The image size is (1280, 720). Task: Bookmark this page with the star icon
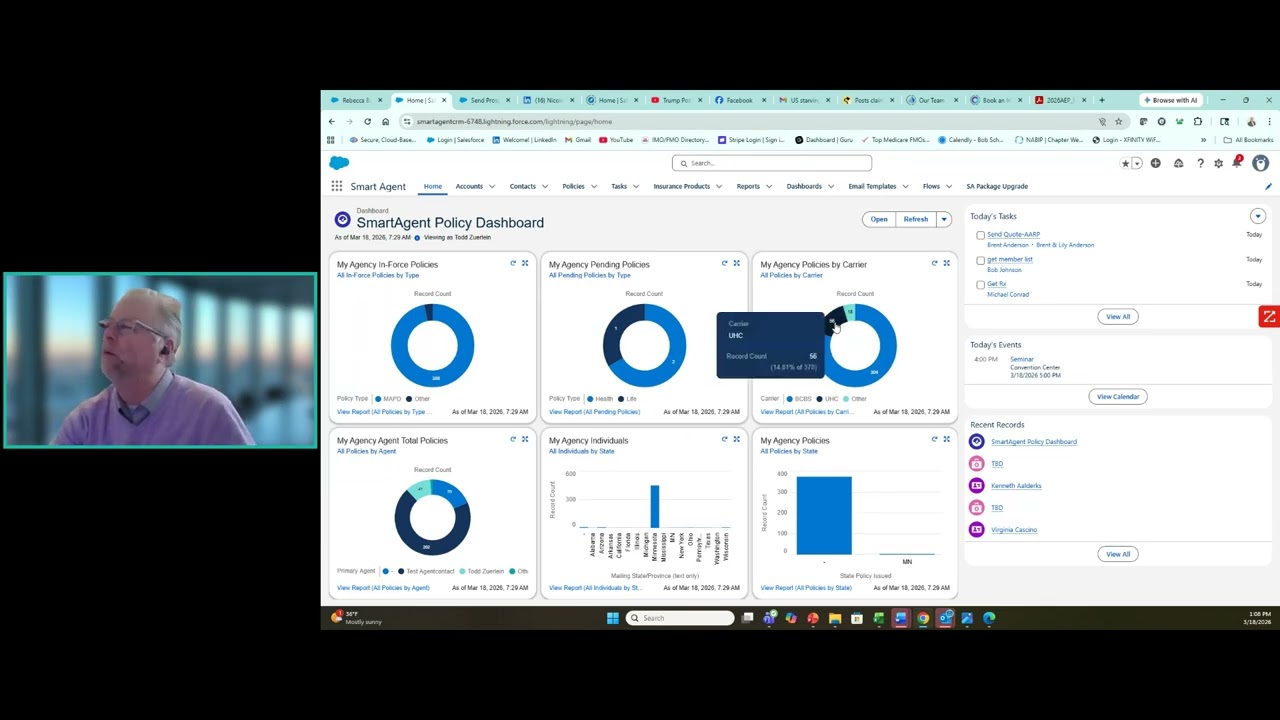pyautogui.click(x=1119, y=122)
